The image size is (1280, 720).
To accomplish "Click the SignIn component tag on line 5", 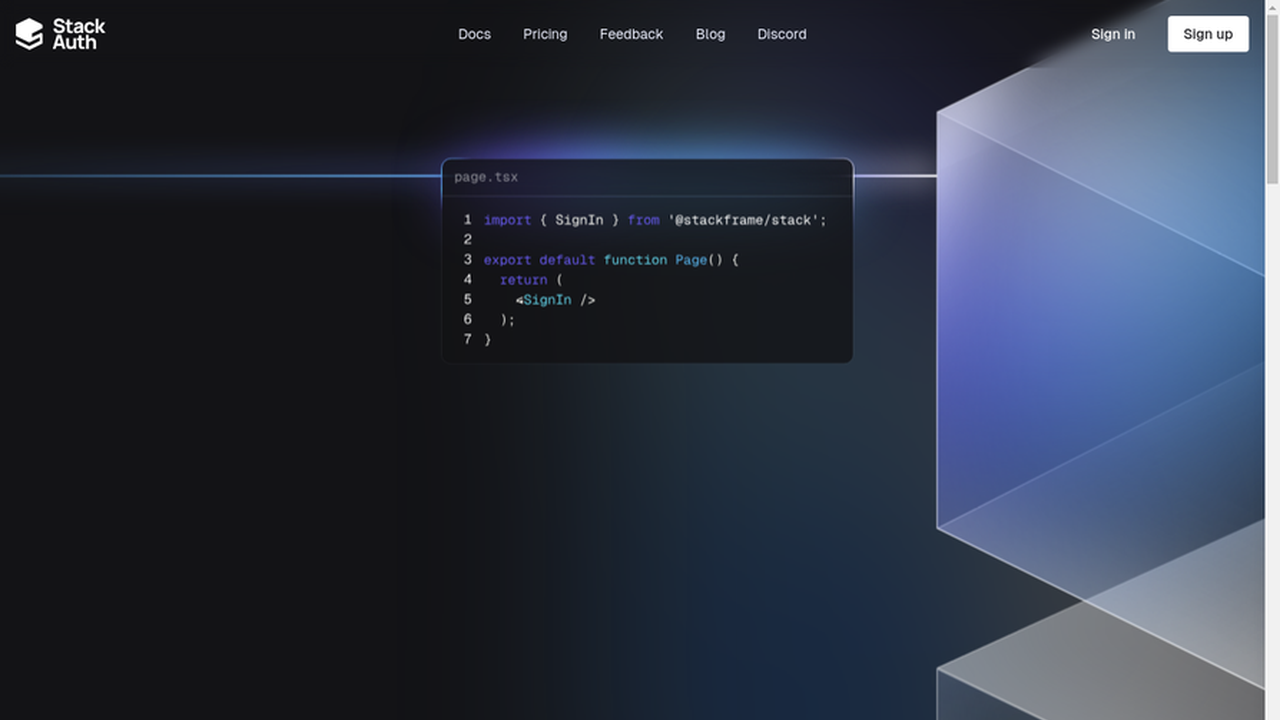I will 555,300.
